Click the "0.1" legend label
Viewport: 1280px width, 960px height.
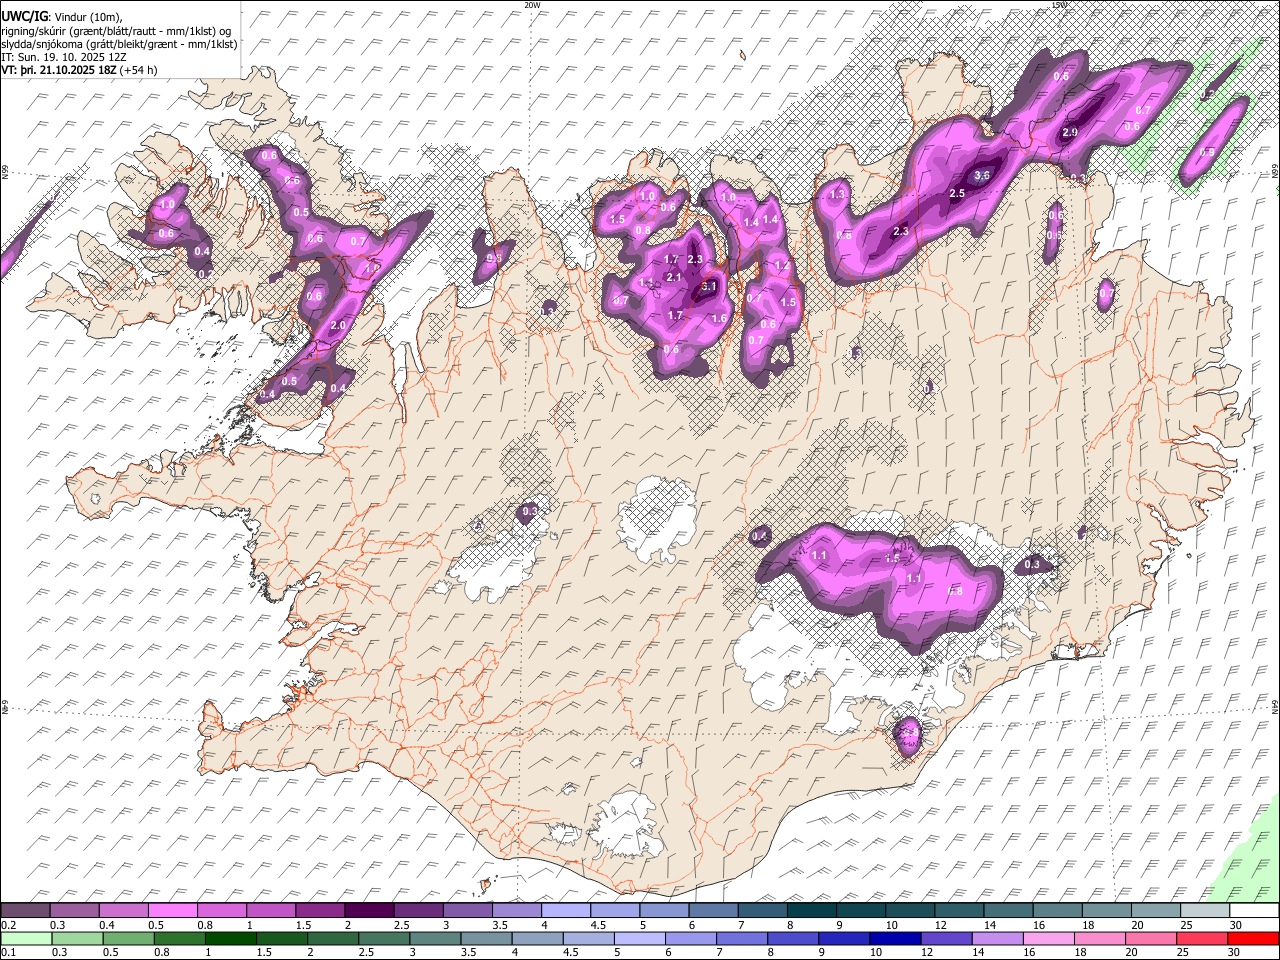(7, 952)
